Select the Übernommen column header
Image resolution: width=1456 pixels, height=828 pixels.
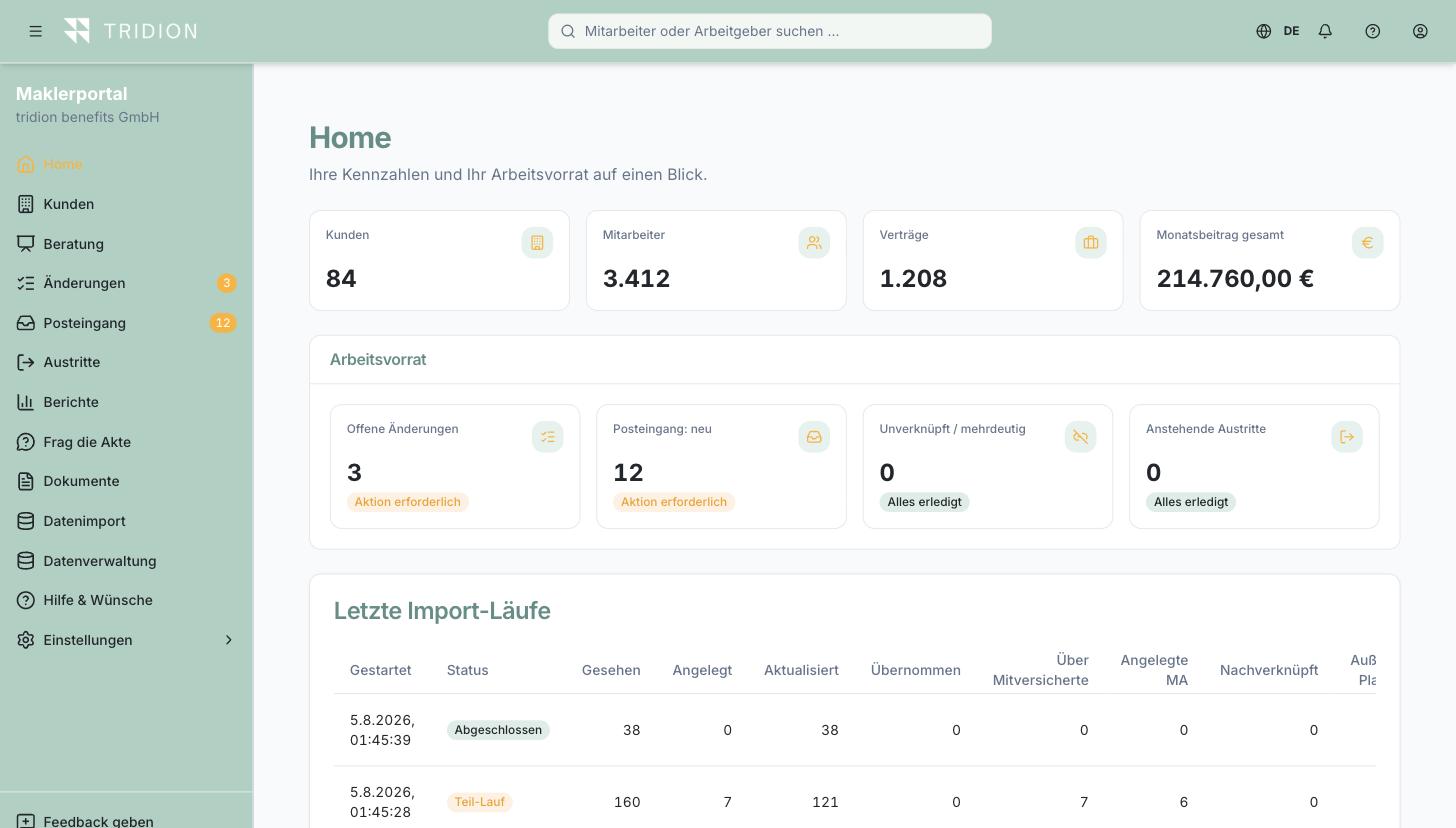[x=916, y=670]
